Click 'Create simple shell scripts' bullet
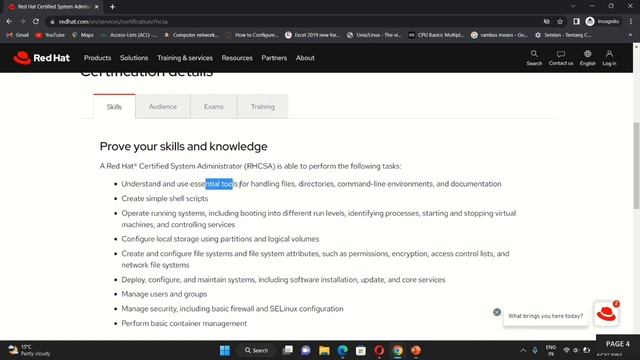The image size is (640, 360). [x=164, y=198]
